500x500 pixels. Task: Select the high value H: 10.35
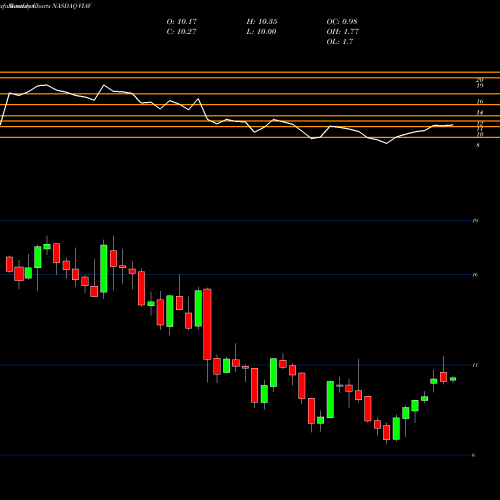coord(262,22)
